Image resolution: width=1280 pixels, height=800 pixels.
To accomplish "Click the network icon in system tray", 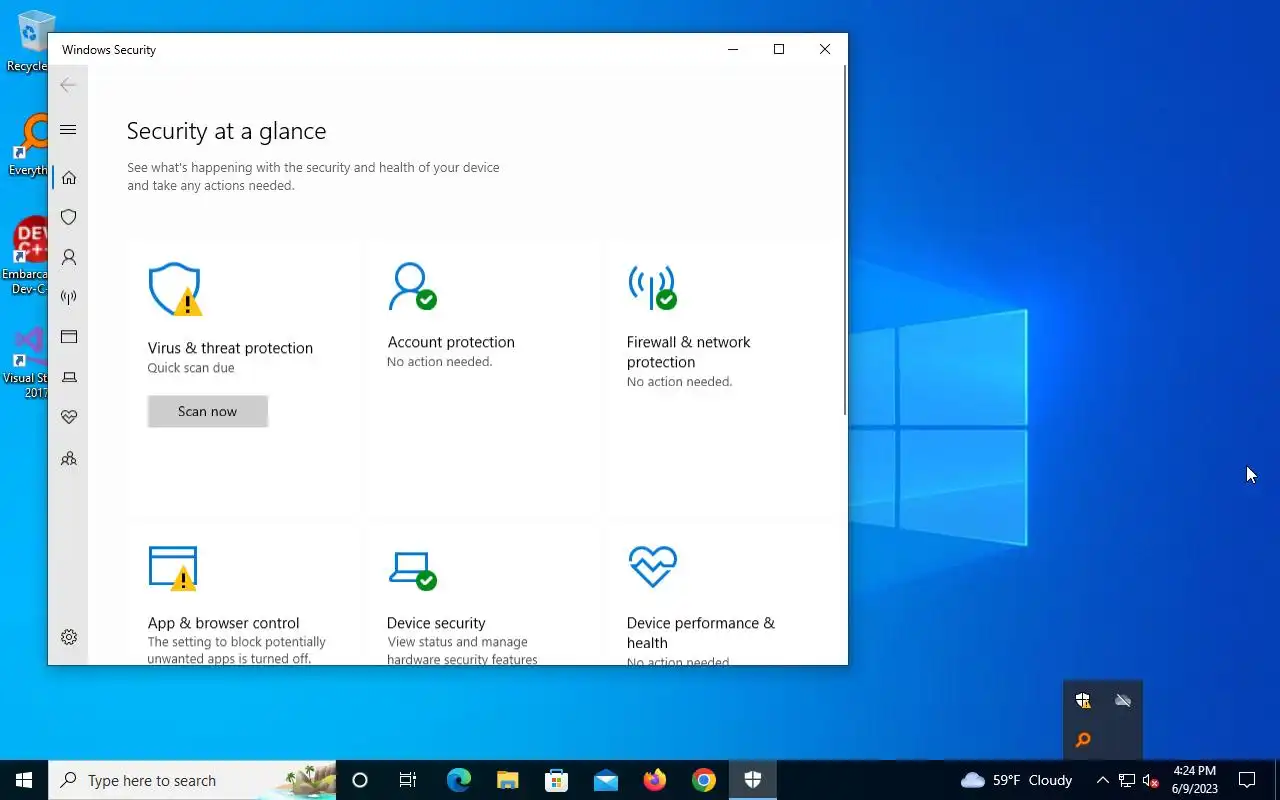I will (x=1127, y=780).
